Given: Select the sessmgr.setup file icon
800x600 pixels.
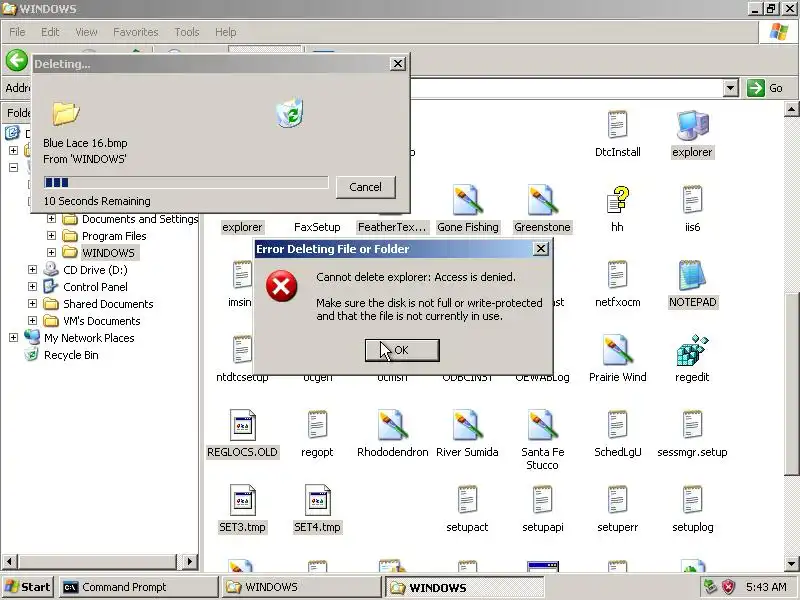Looking at the screenshot, I should pos(692,424).
